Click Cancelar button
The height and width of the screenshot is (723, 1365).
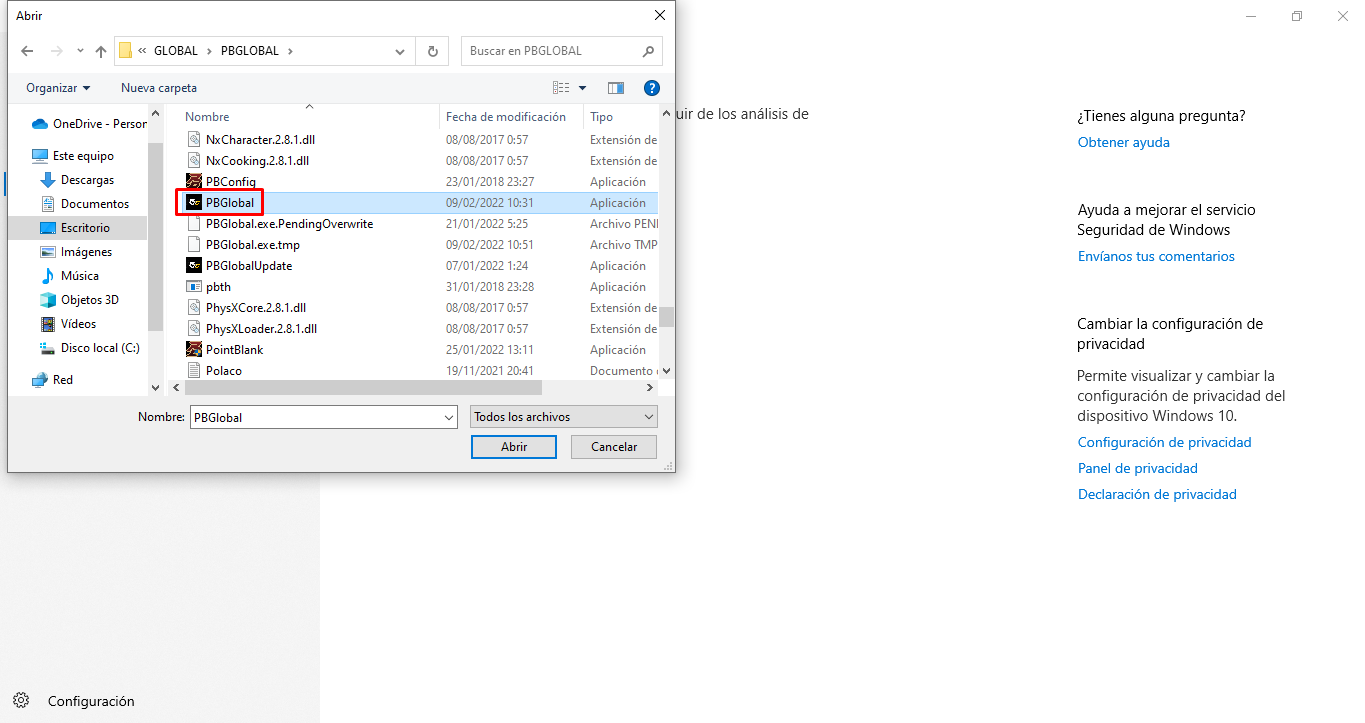coord(614,447)
